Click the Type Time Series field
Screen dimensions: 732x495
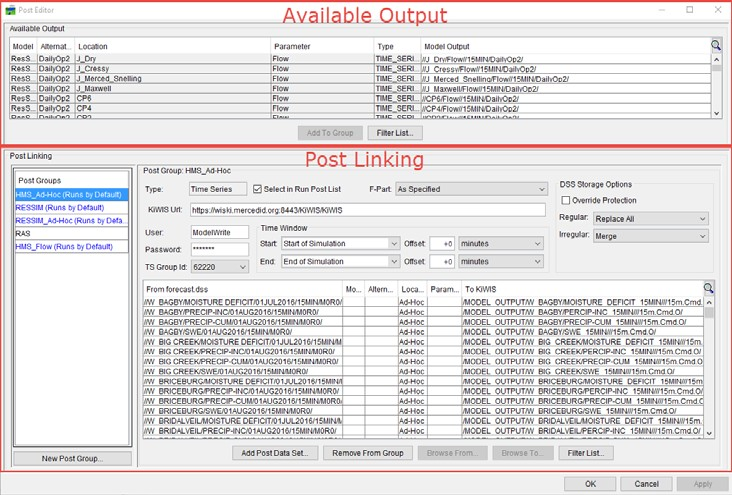click(x=218, y=189)
